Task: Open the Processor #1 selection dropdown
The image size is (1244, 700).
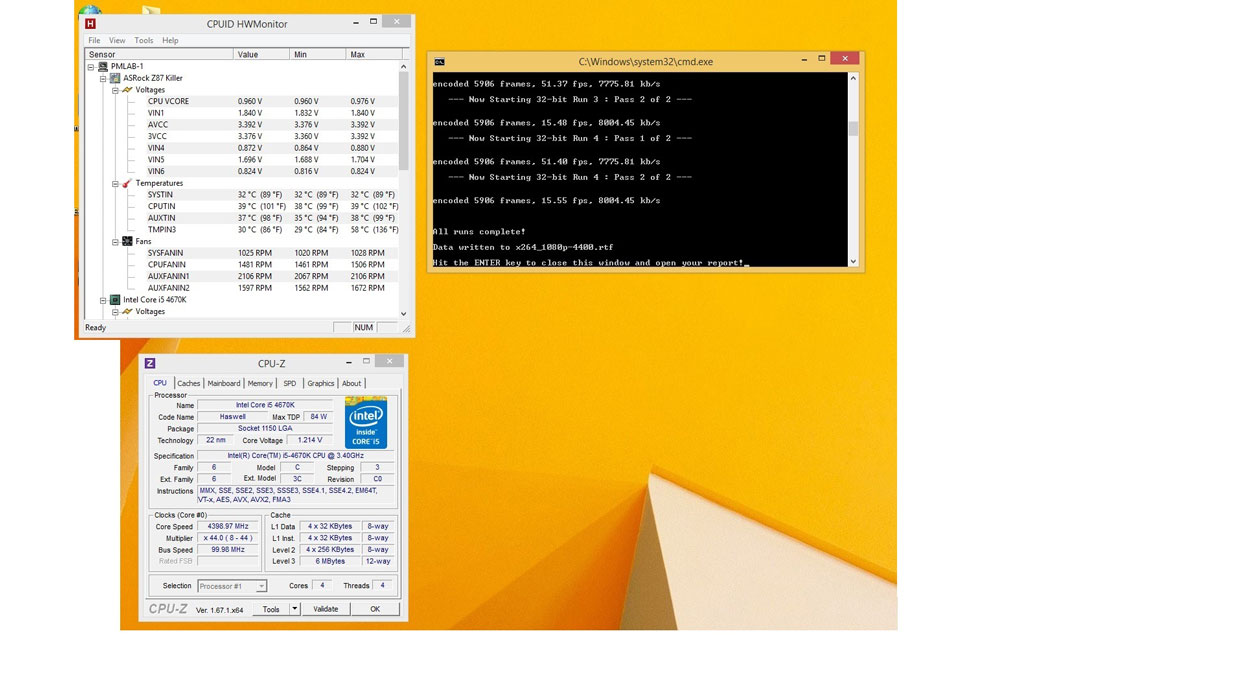Action: coord(262,587)
